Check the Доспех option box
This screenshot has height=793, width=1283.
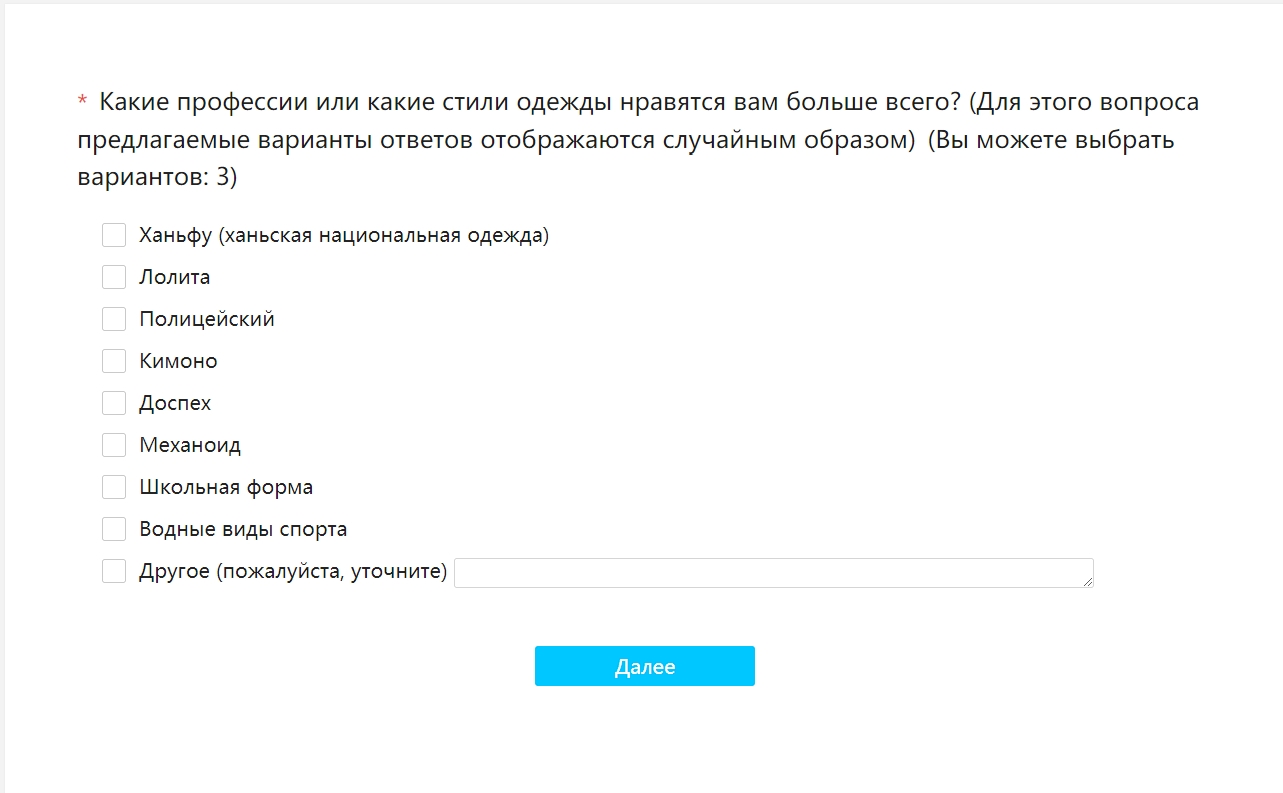click(x=114, y=403)
